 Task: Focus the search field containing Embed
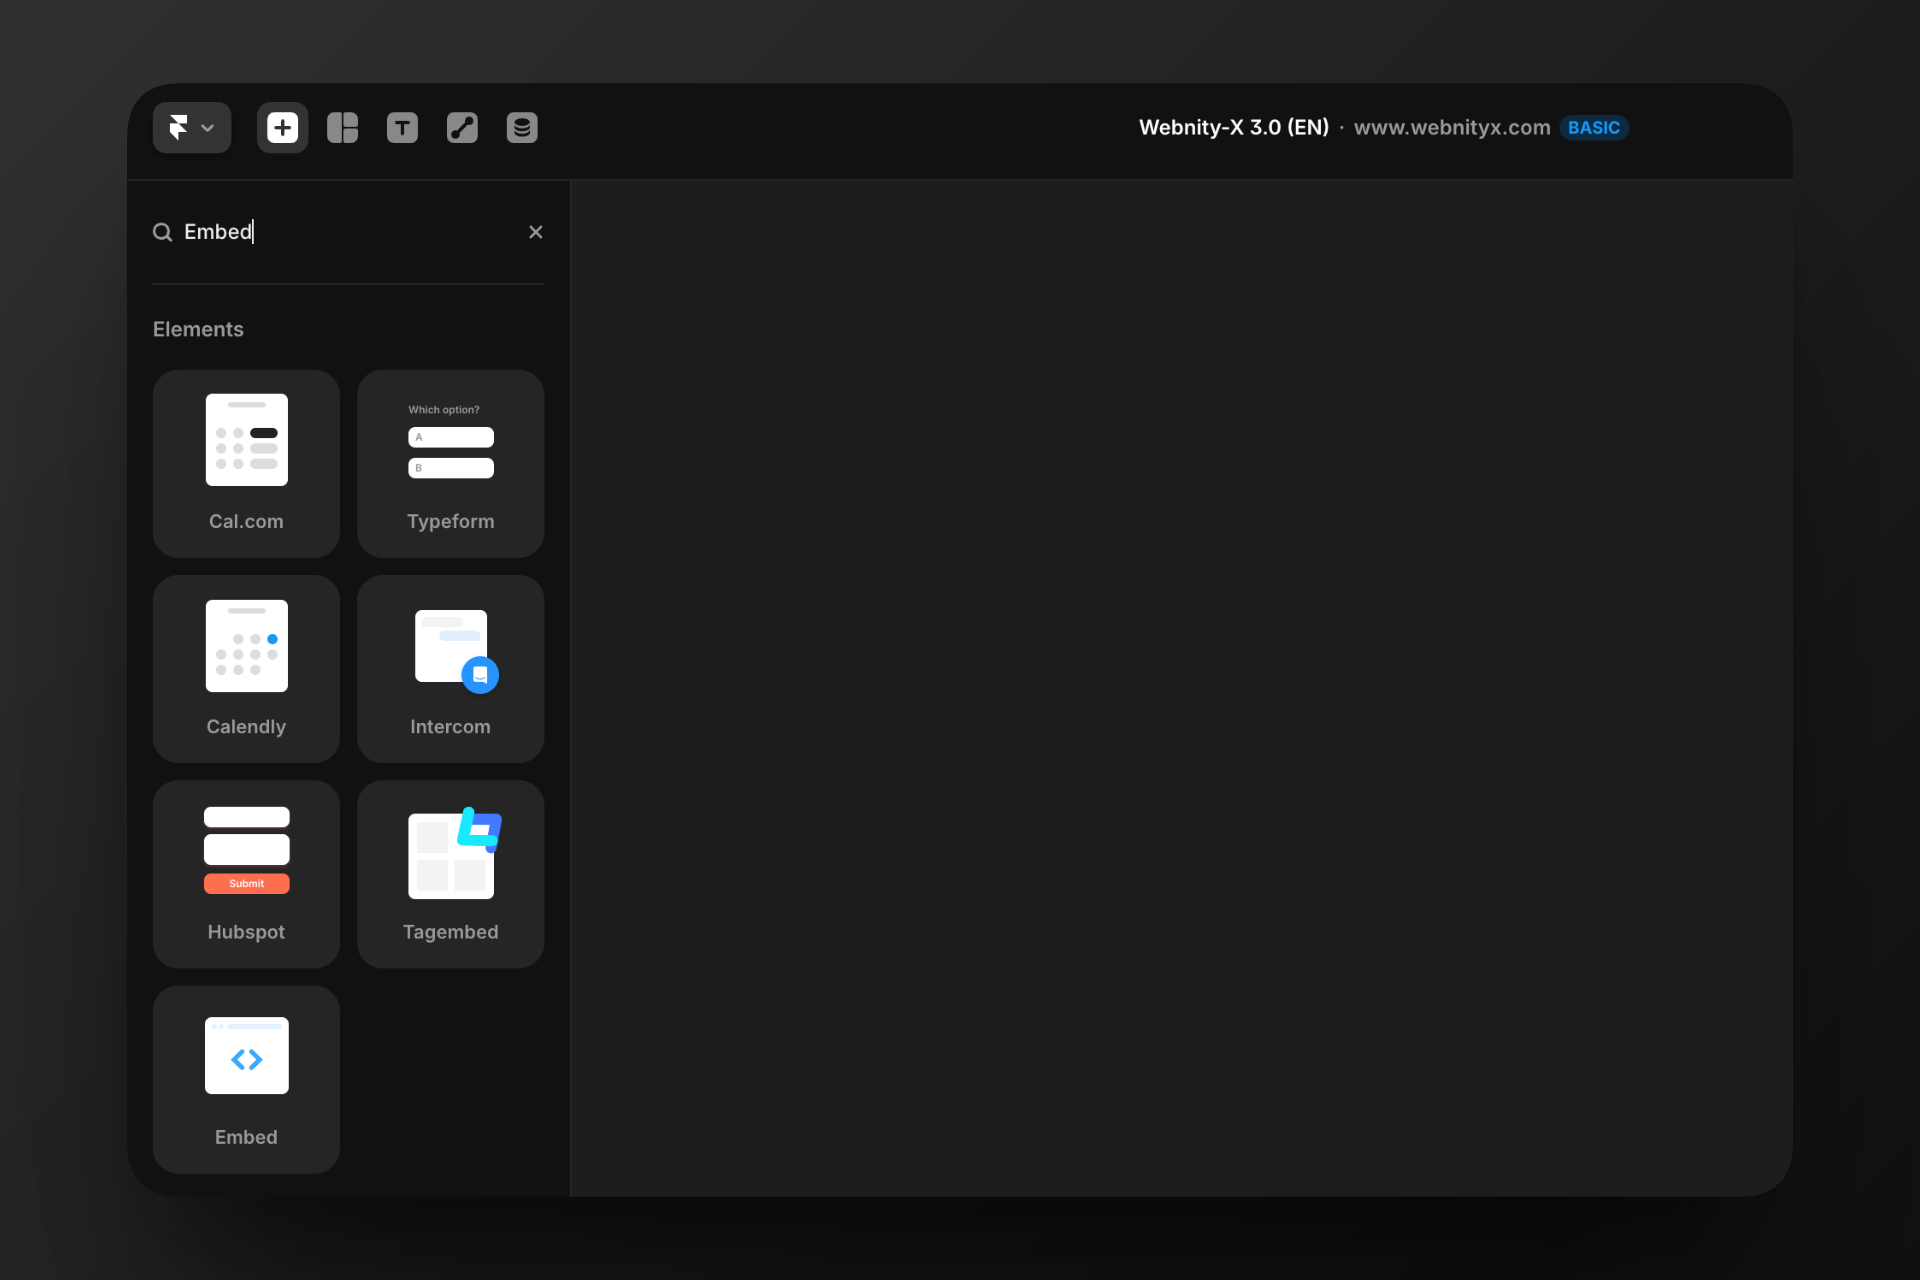point(348,232)
